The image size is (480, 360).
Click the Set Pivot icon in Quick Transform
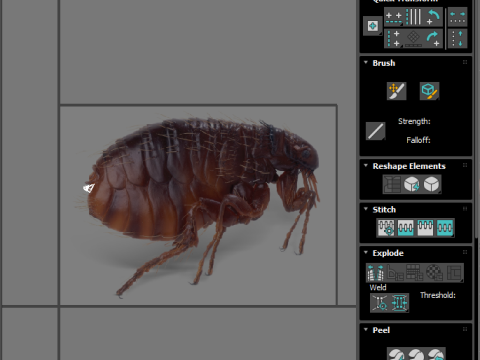[372, 26]
